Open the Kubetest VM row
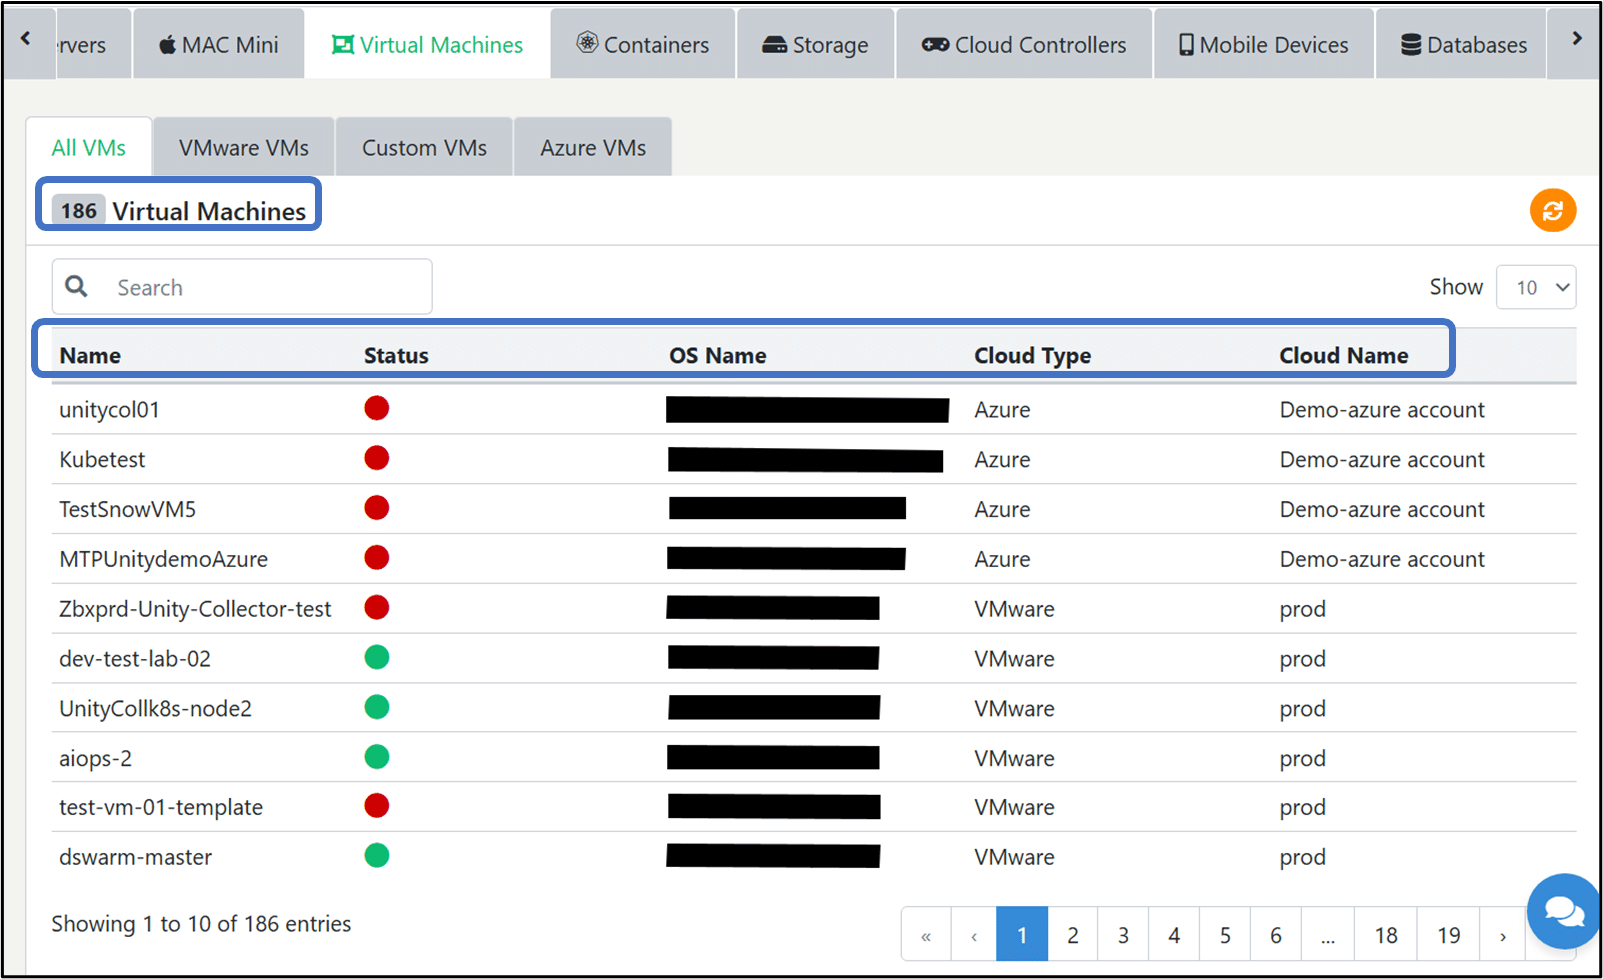This screenshot has height=979, width=1603. tap(814, 459)
